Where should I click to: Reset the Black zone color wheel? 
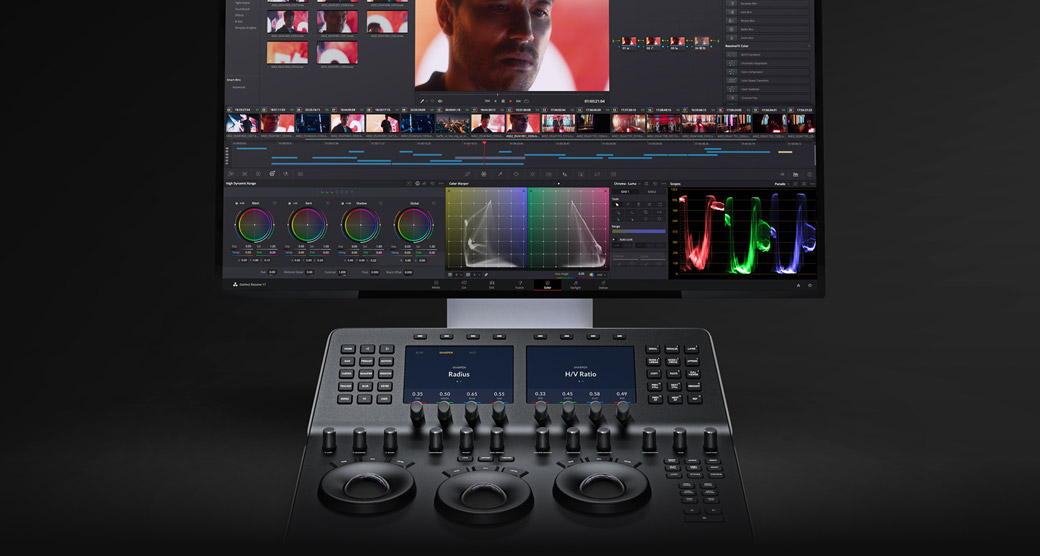coord(275,203)
